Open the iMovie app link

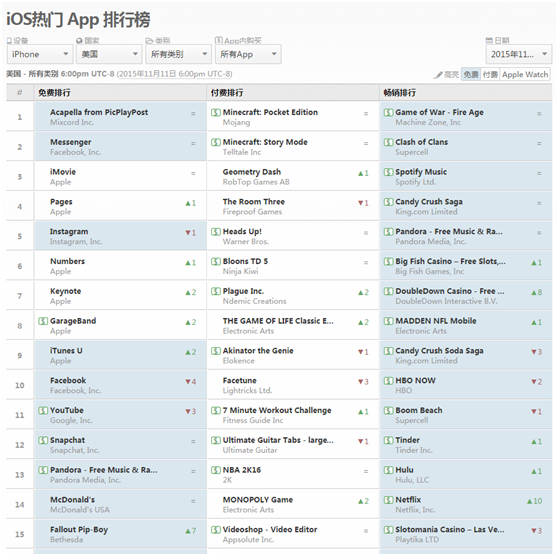click(x=63, y=172)
